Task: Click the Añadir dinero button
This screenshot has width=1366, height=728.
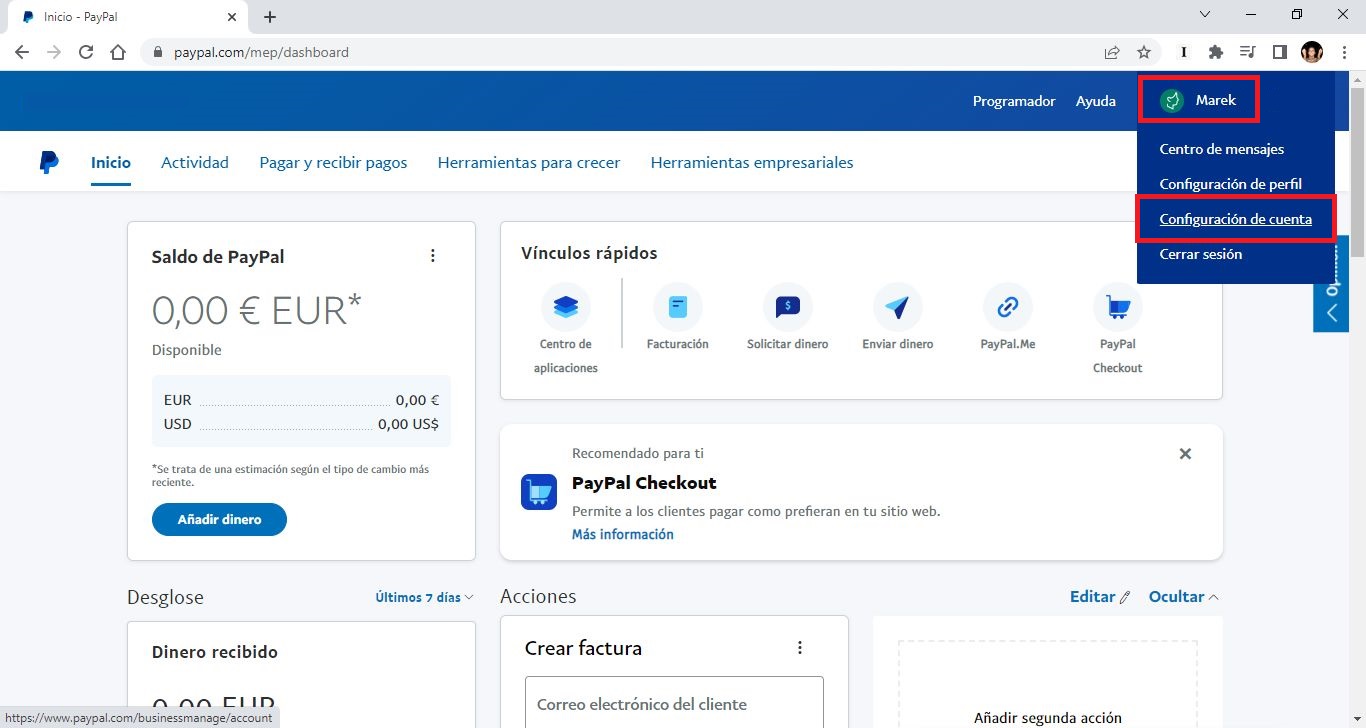Action: (219, 519)
